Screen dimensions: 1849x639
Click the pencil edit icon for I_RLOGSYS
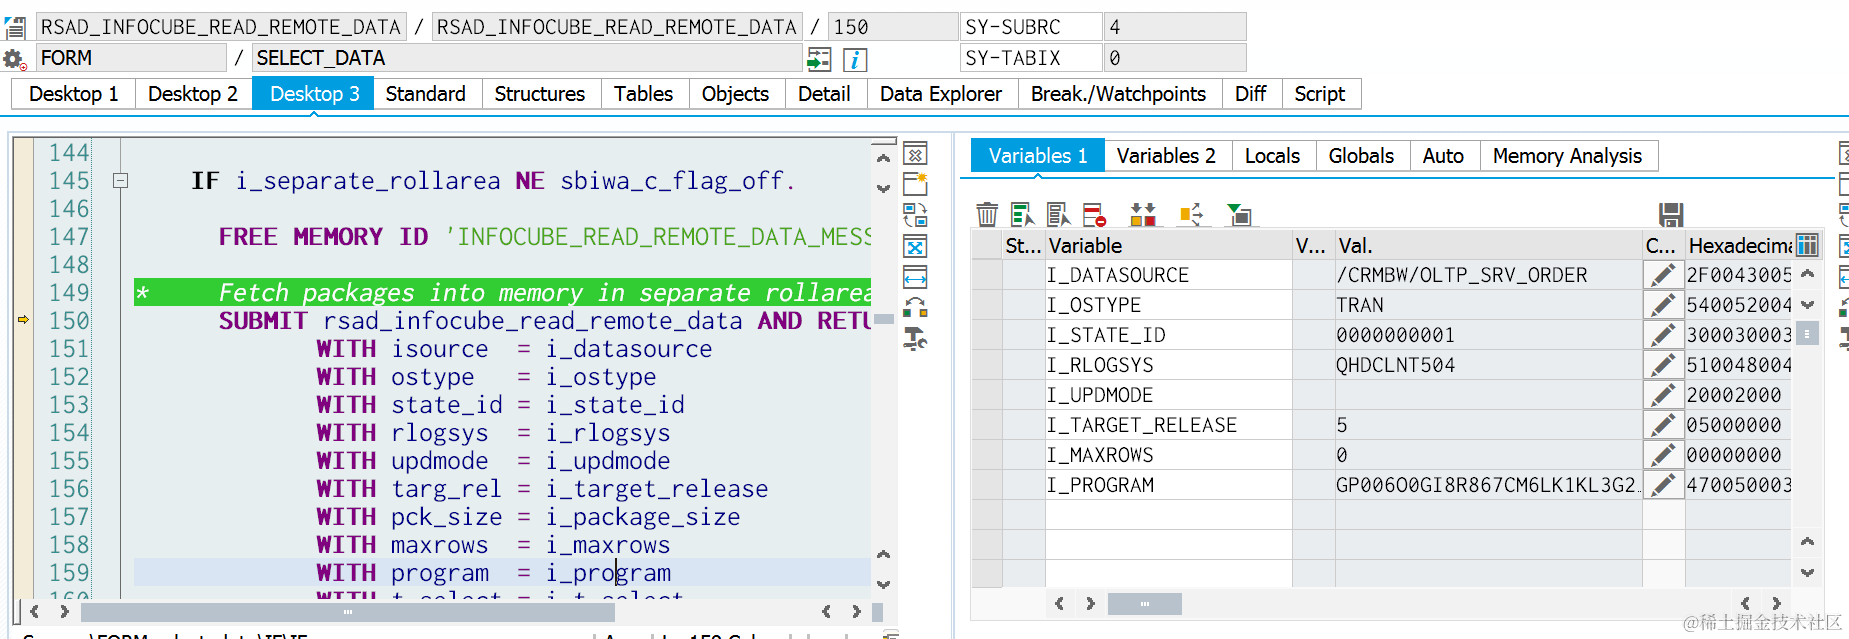1663,365
